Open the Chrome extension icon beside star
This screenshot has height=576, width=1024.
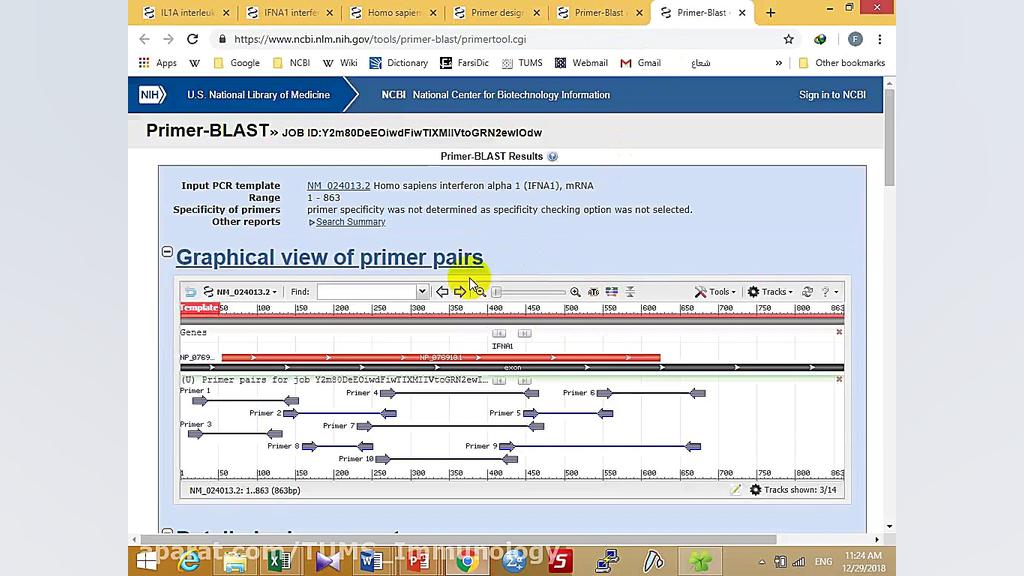[820, 39]
